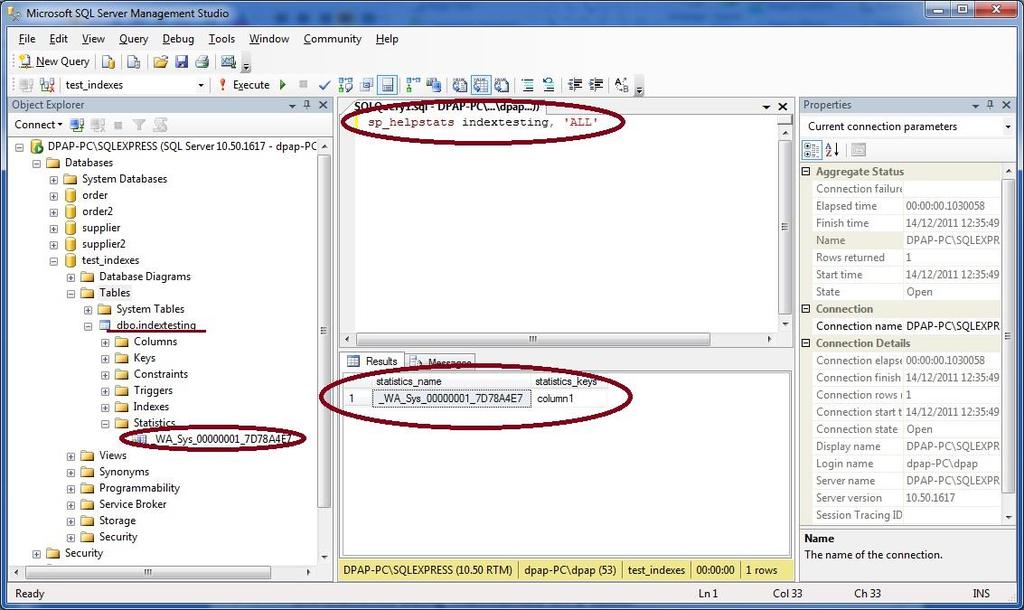Screen dimensions: 1024x610
Task: Open the Query Options icon
Action: pyautogui.click(x=366, y=85)
